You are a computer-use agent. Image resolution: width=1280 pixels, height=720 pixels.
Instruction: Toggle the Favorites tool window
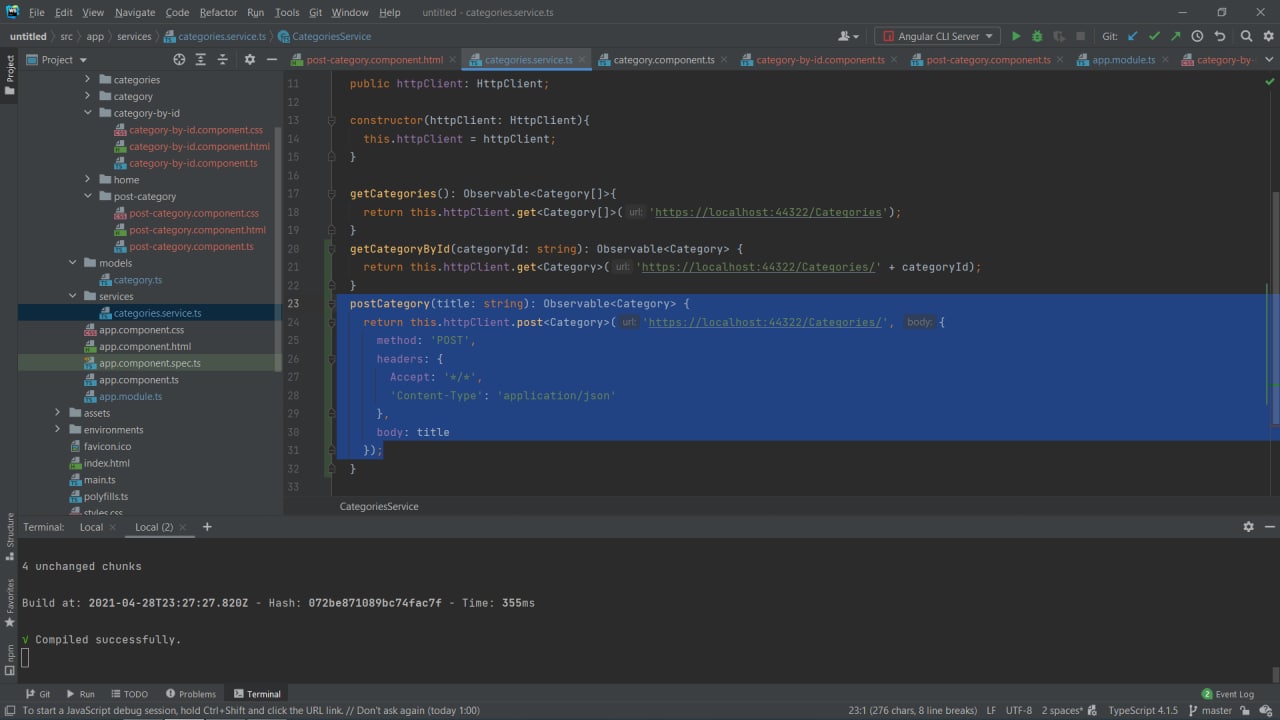pyautogui.click(x=10, y=600)
